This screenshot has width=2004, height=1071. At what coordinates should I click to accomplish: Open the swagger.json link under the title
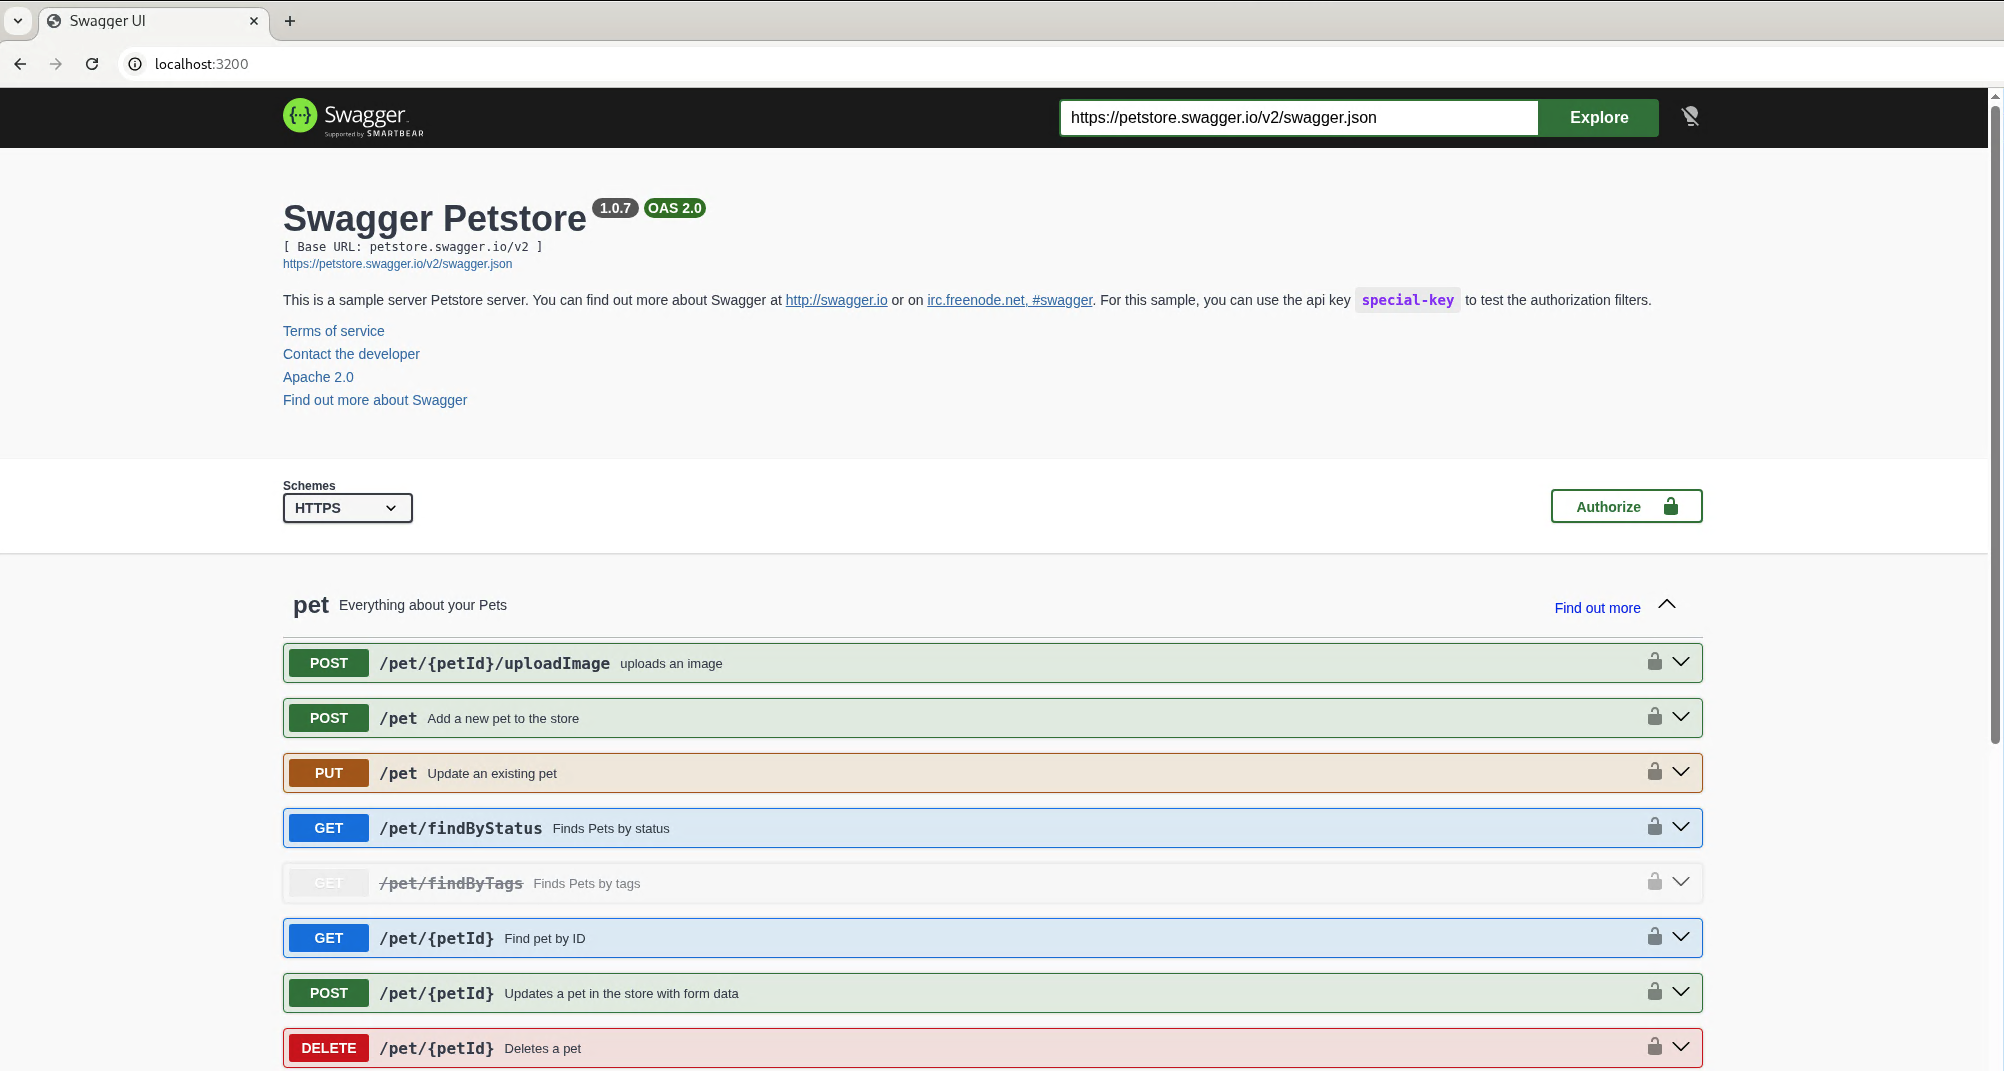point(397,264)
